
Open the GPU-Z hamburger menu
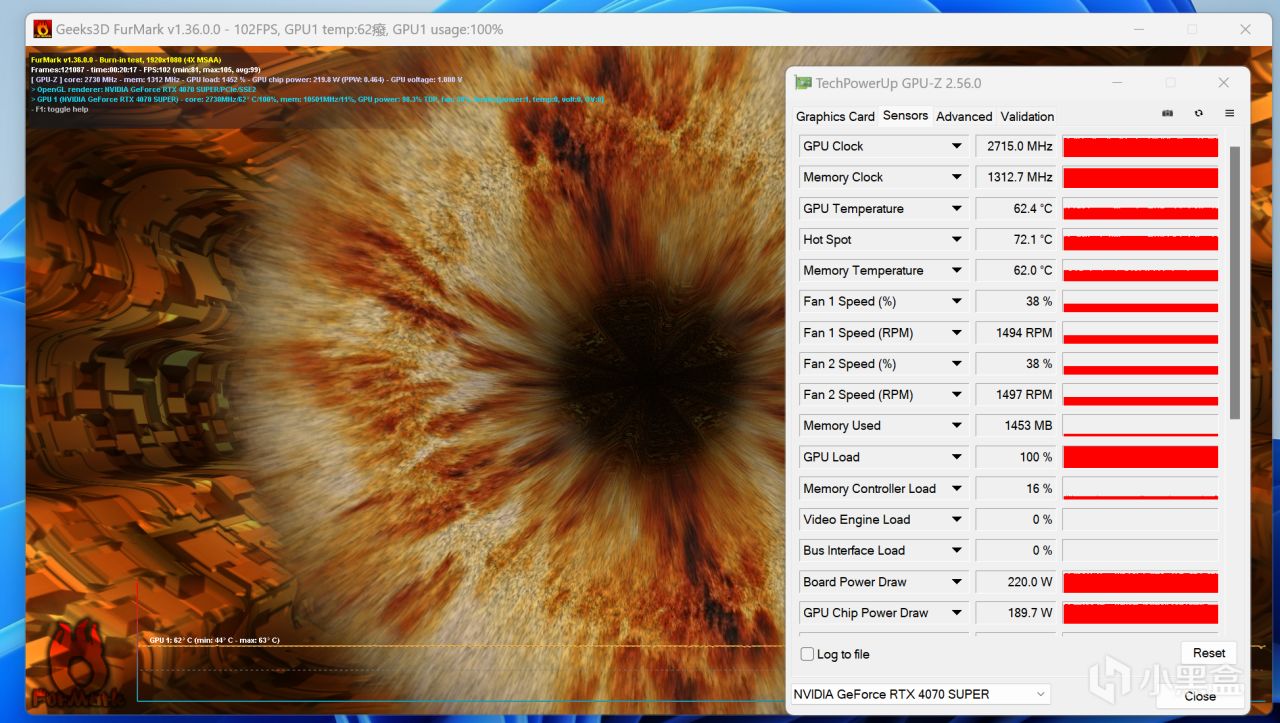click(1229, 114)
